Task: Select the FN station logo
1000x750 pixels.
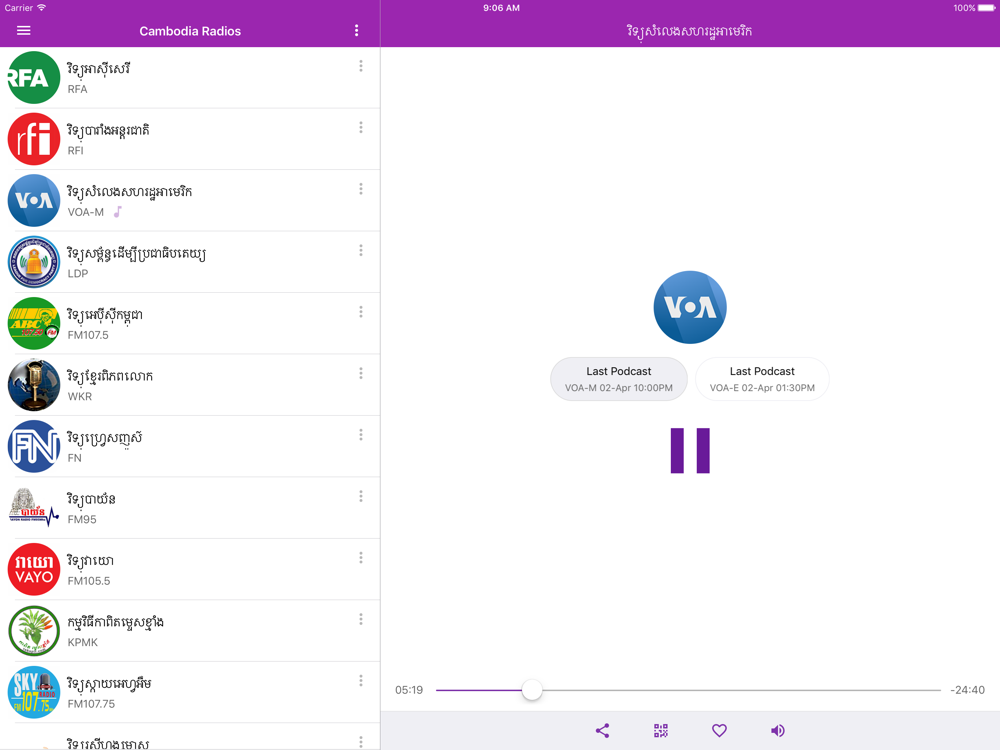Action: click(x=34, y=446)
